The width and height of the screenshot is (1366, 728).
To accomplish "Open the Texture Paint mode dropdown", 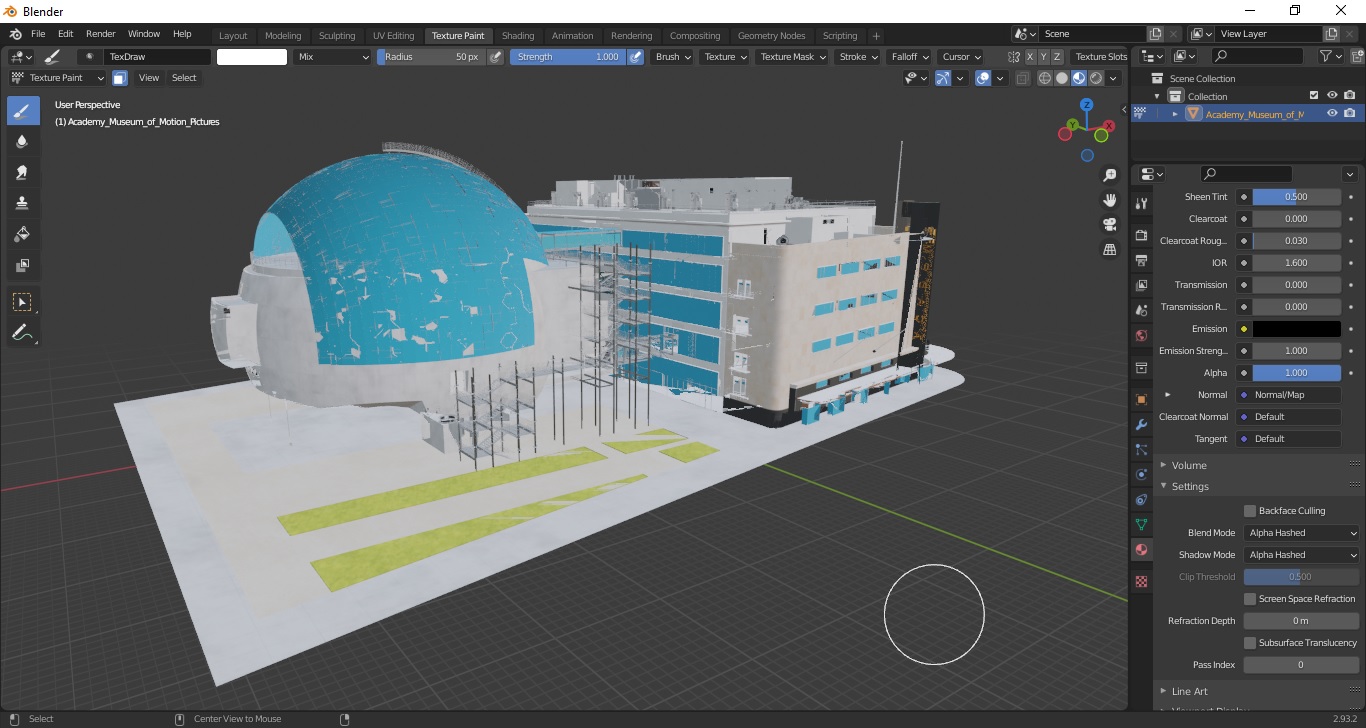I will (57, 78).
